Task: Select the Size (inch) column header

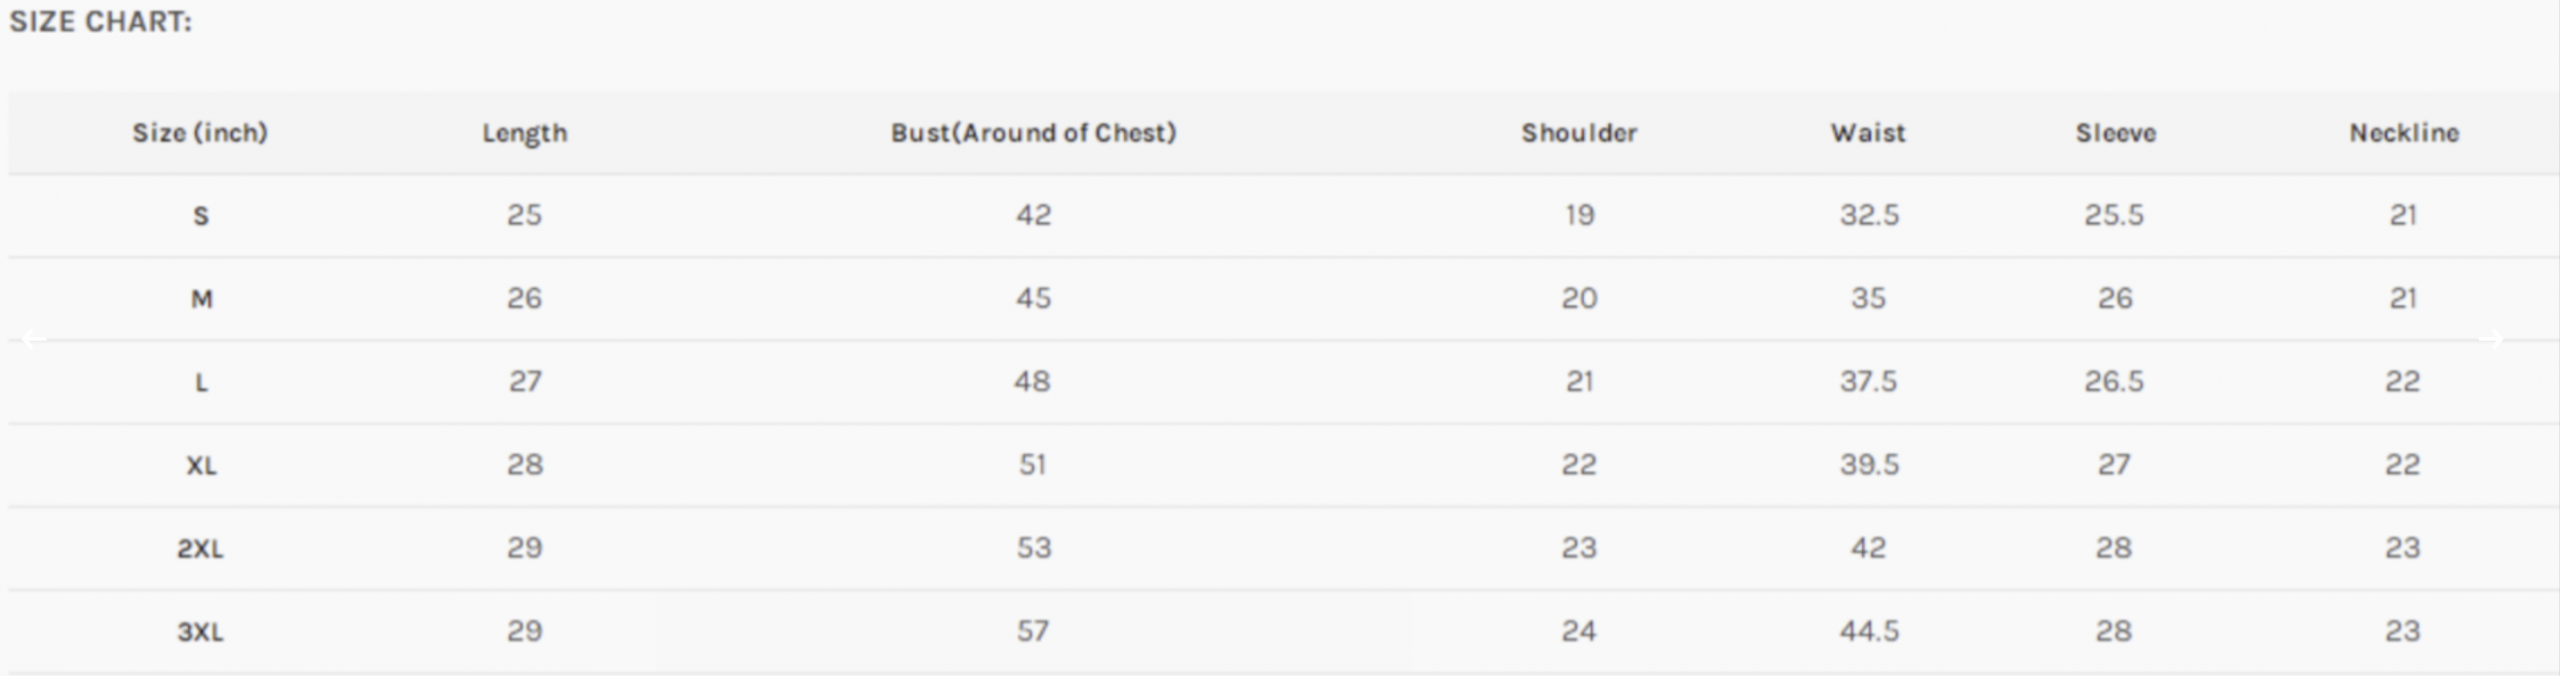Action: [x=200, y=133]
